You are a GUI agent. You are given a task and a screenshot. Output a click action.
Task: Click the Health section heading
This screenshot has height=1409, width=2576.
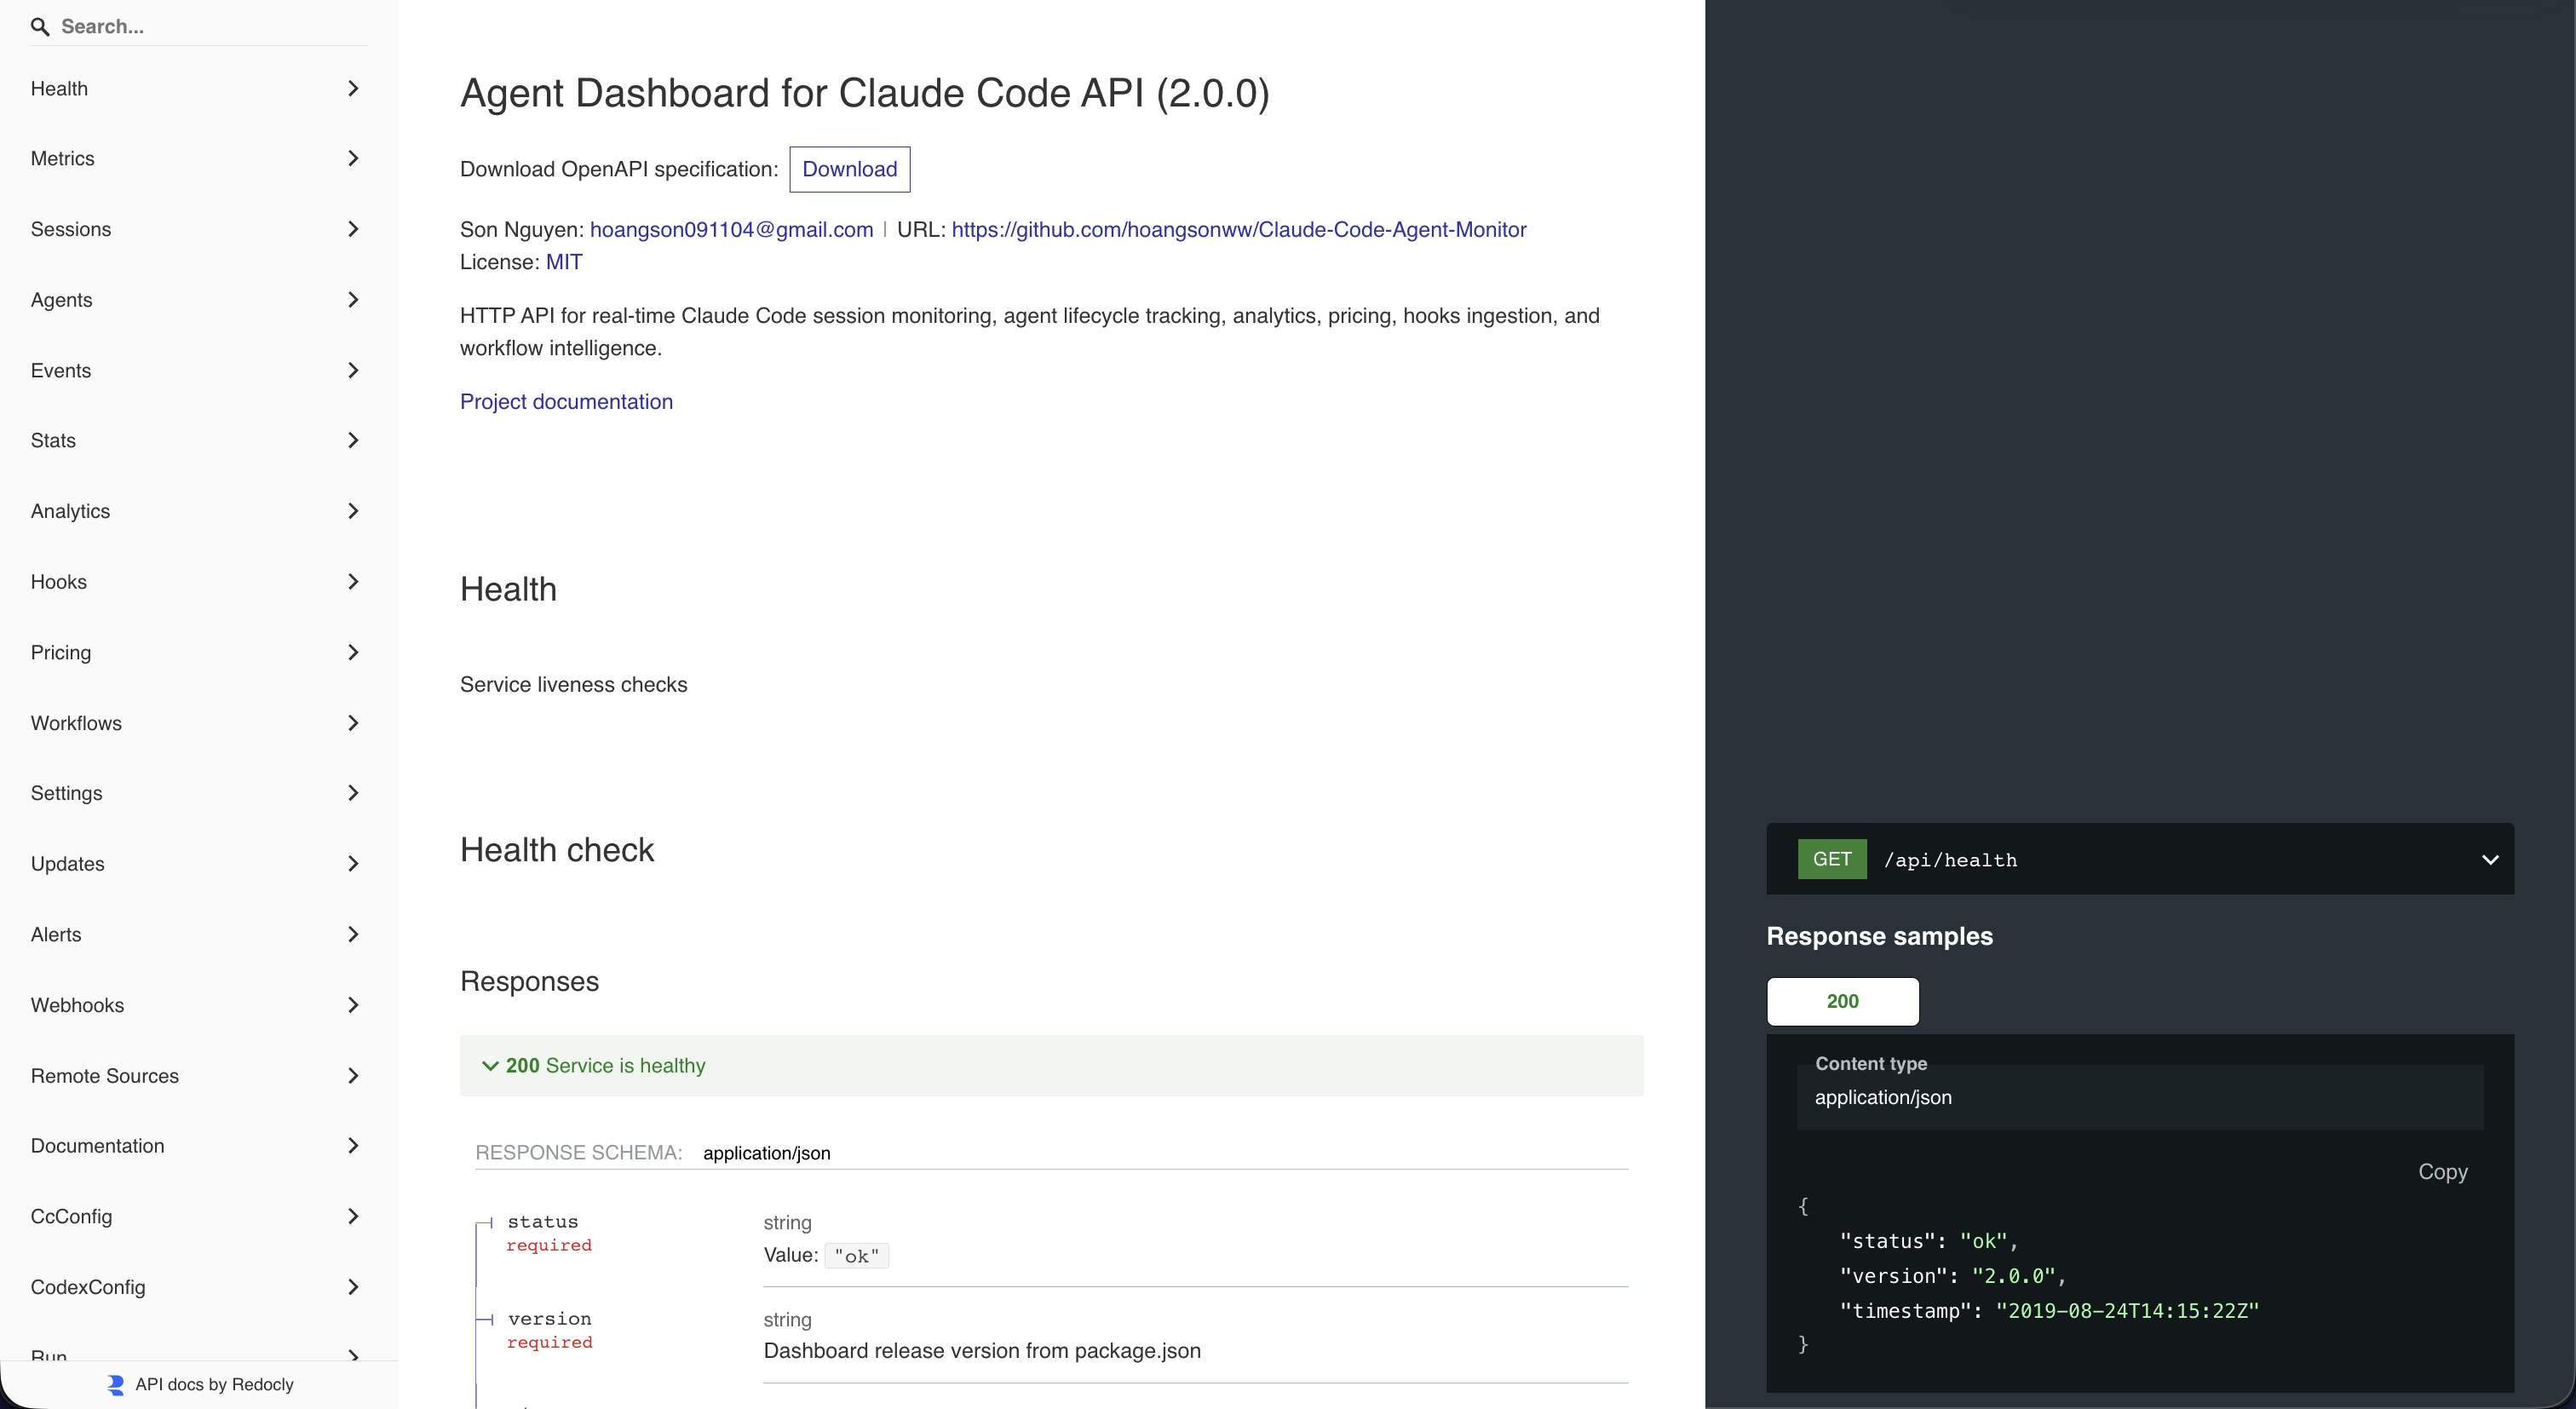coord(508,590)
